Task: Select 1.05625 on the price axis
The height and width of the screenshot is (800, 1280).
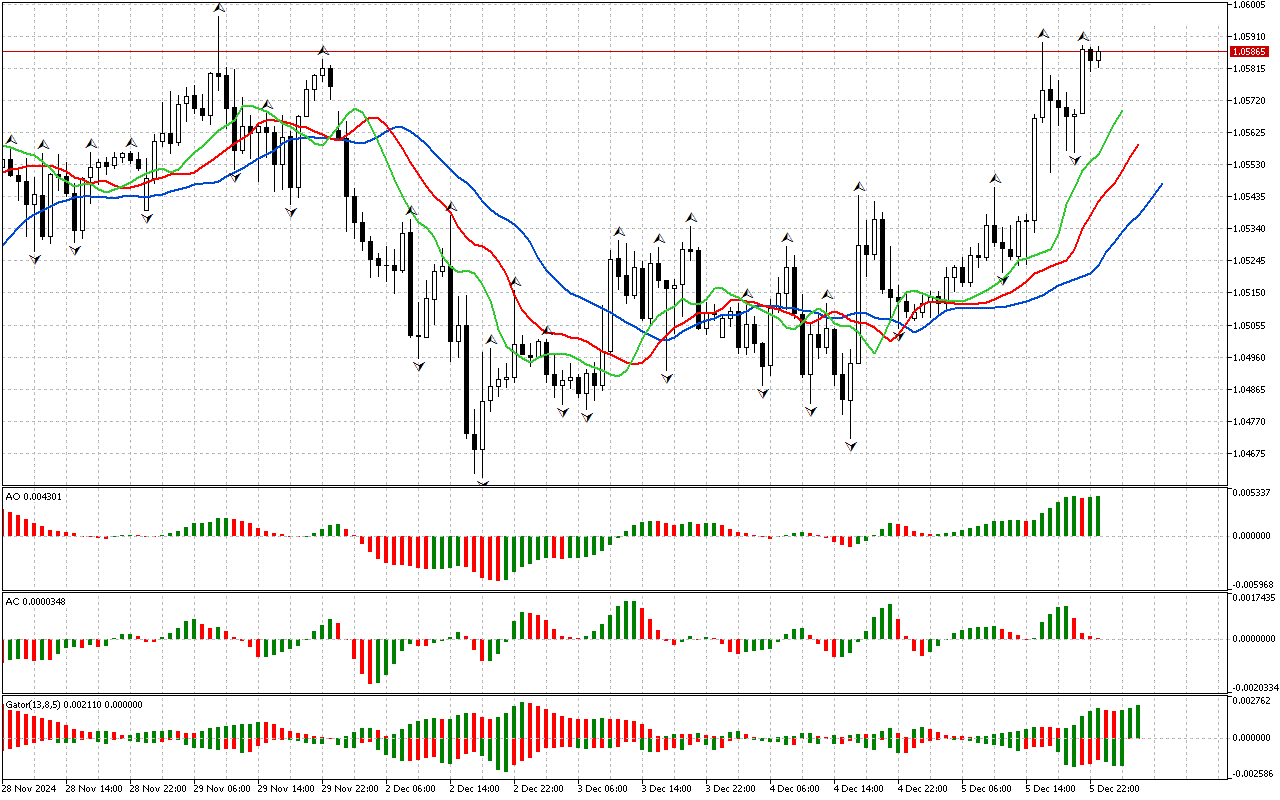Action: [1250, 133]
